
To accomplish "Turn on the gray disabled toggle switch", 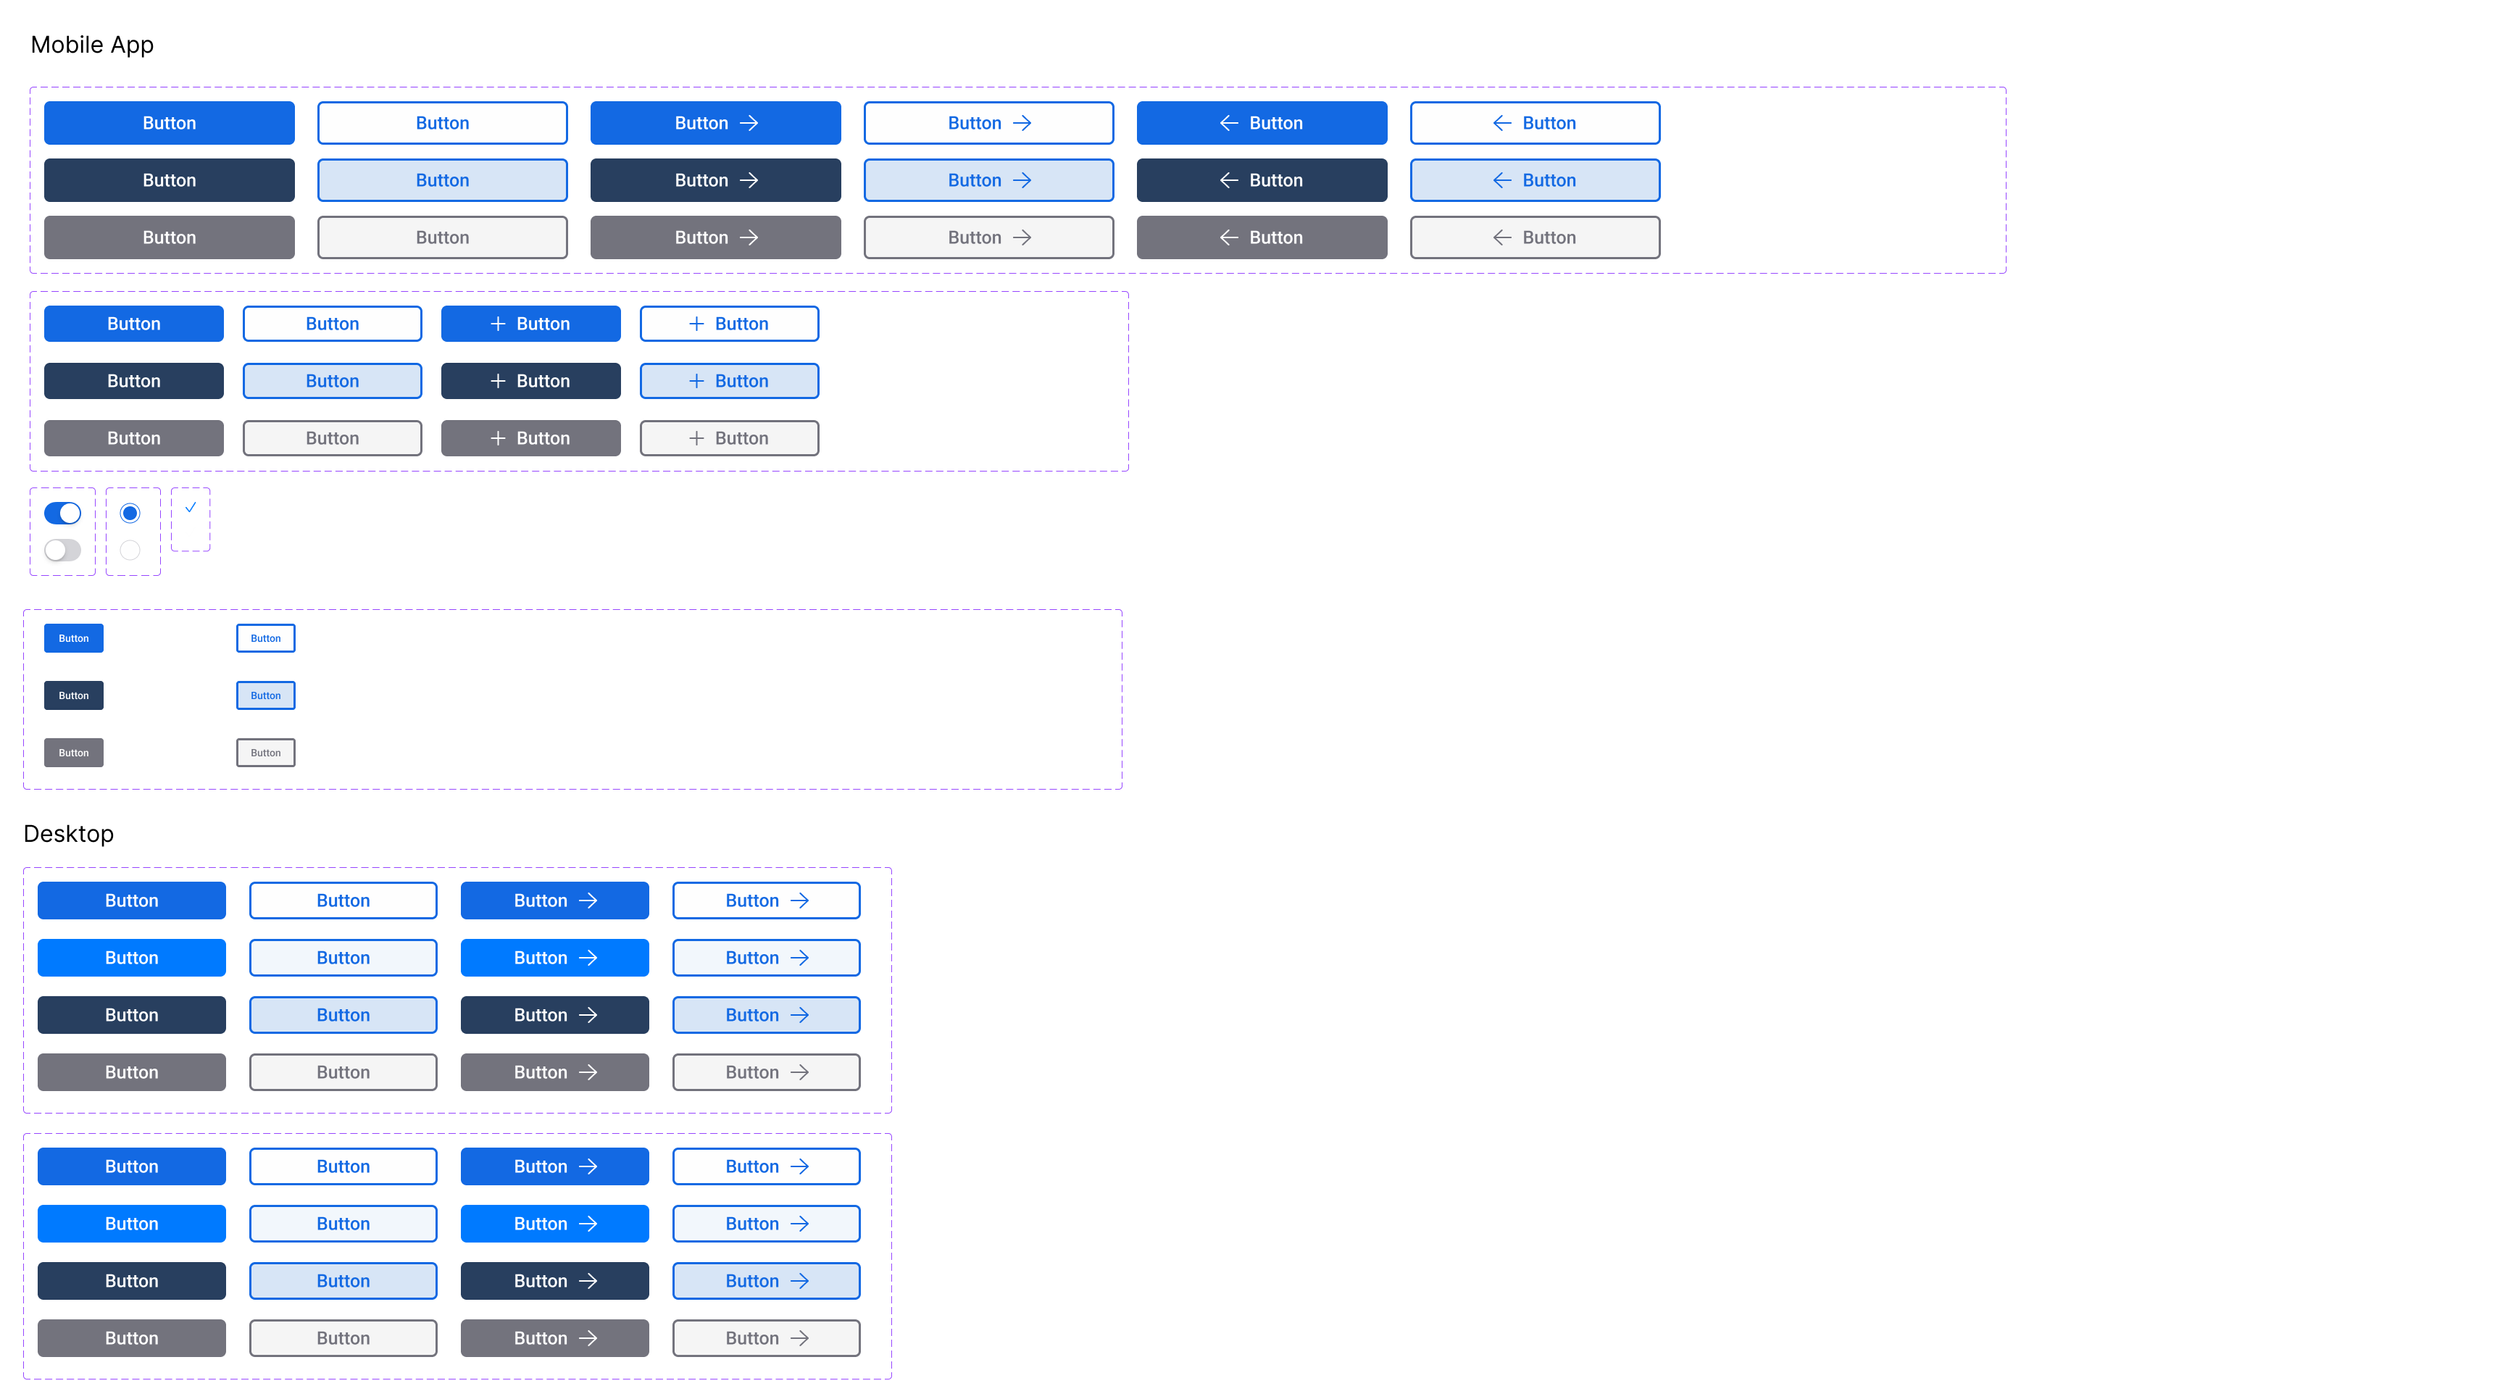I will tap(63, 550).
